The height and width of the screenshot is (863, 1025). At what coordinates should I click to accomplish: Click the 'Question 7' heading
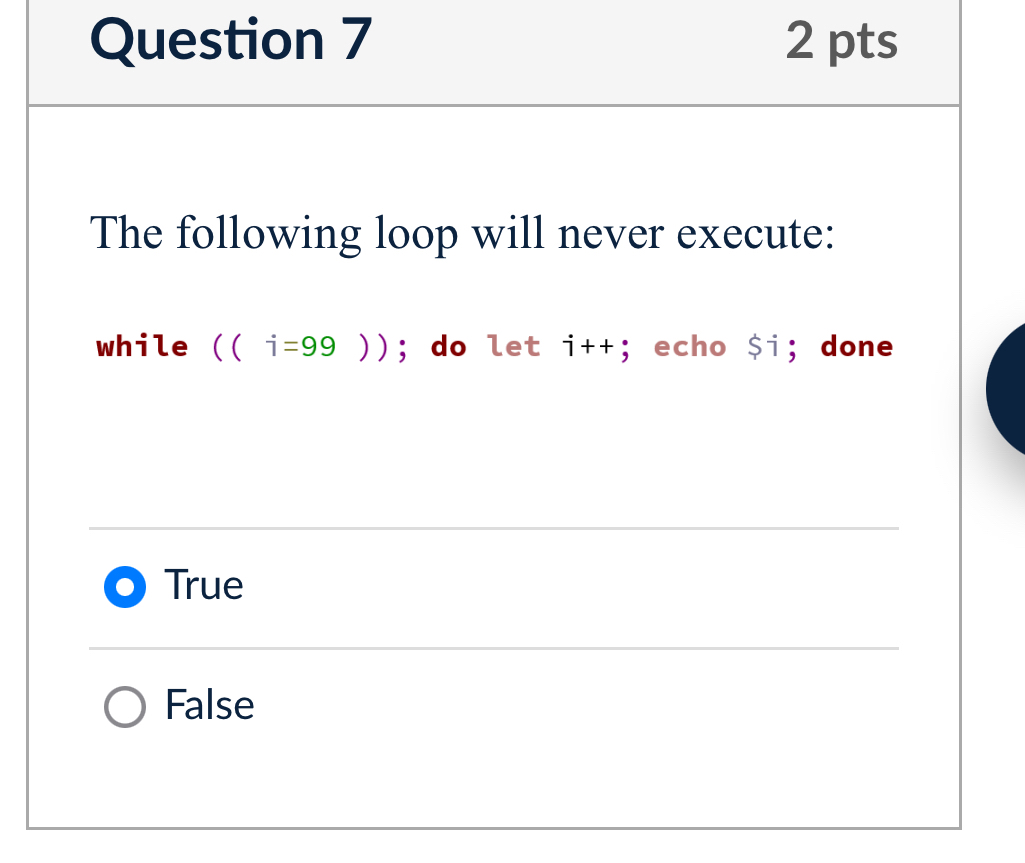pos(228,40)
